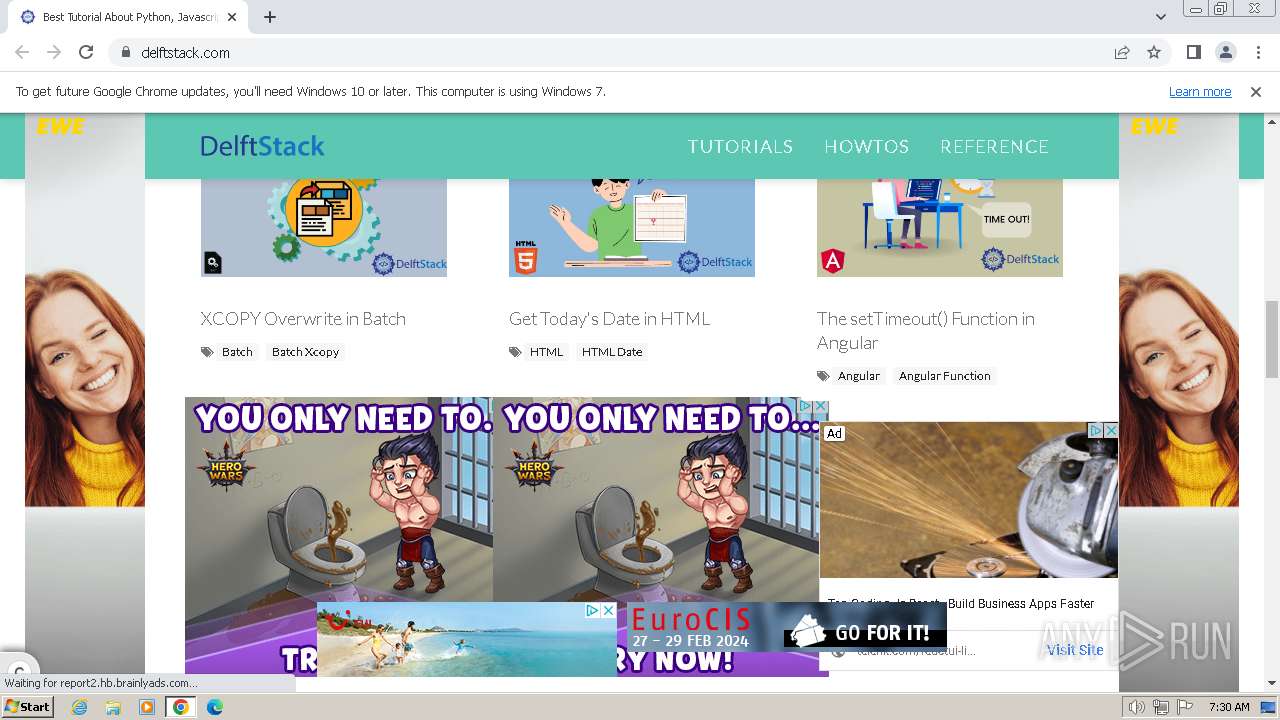
Task: Select the Angular tag
Action: (858, 376)
